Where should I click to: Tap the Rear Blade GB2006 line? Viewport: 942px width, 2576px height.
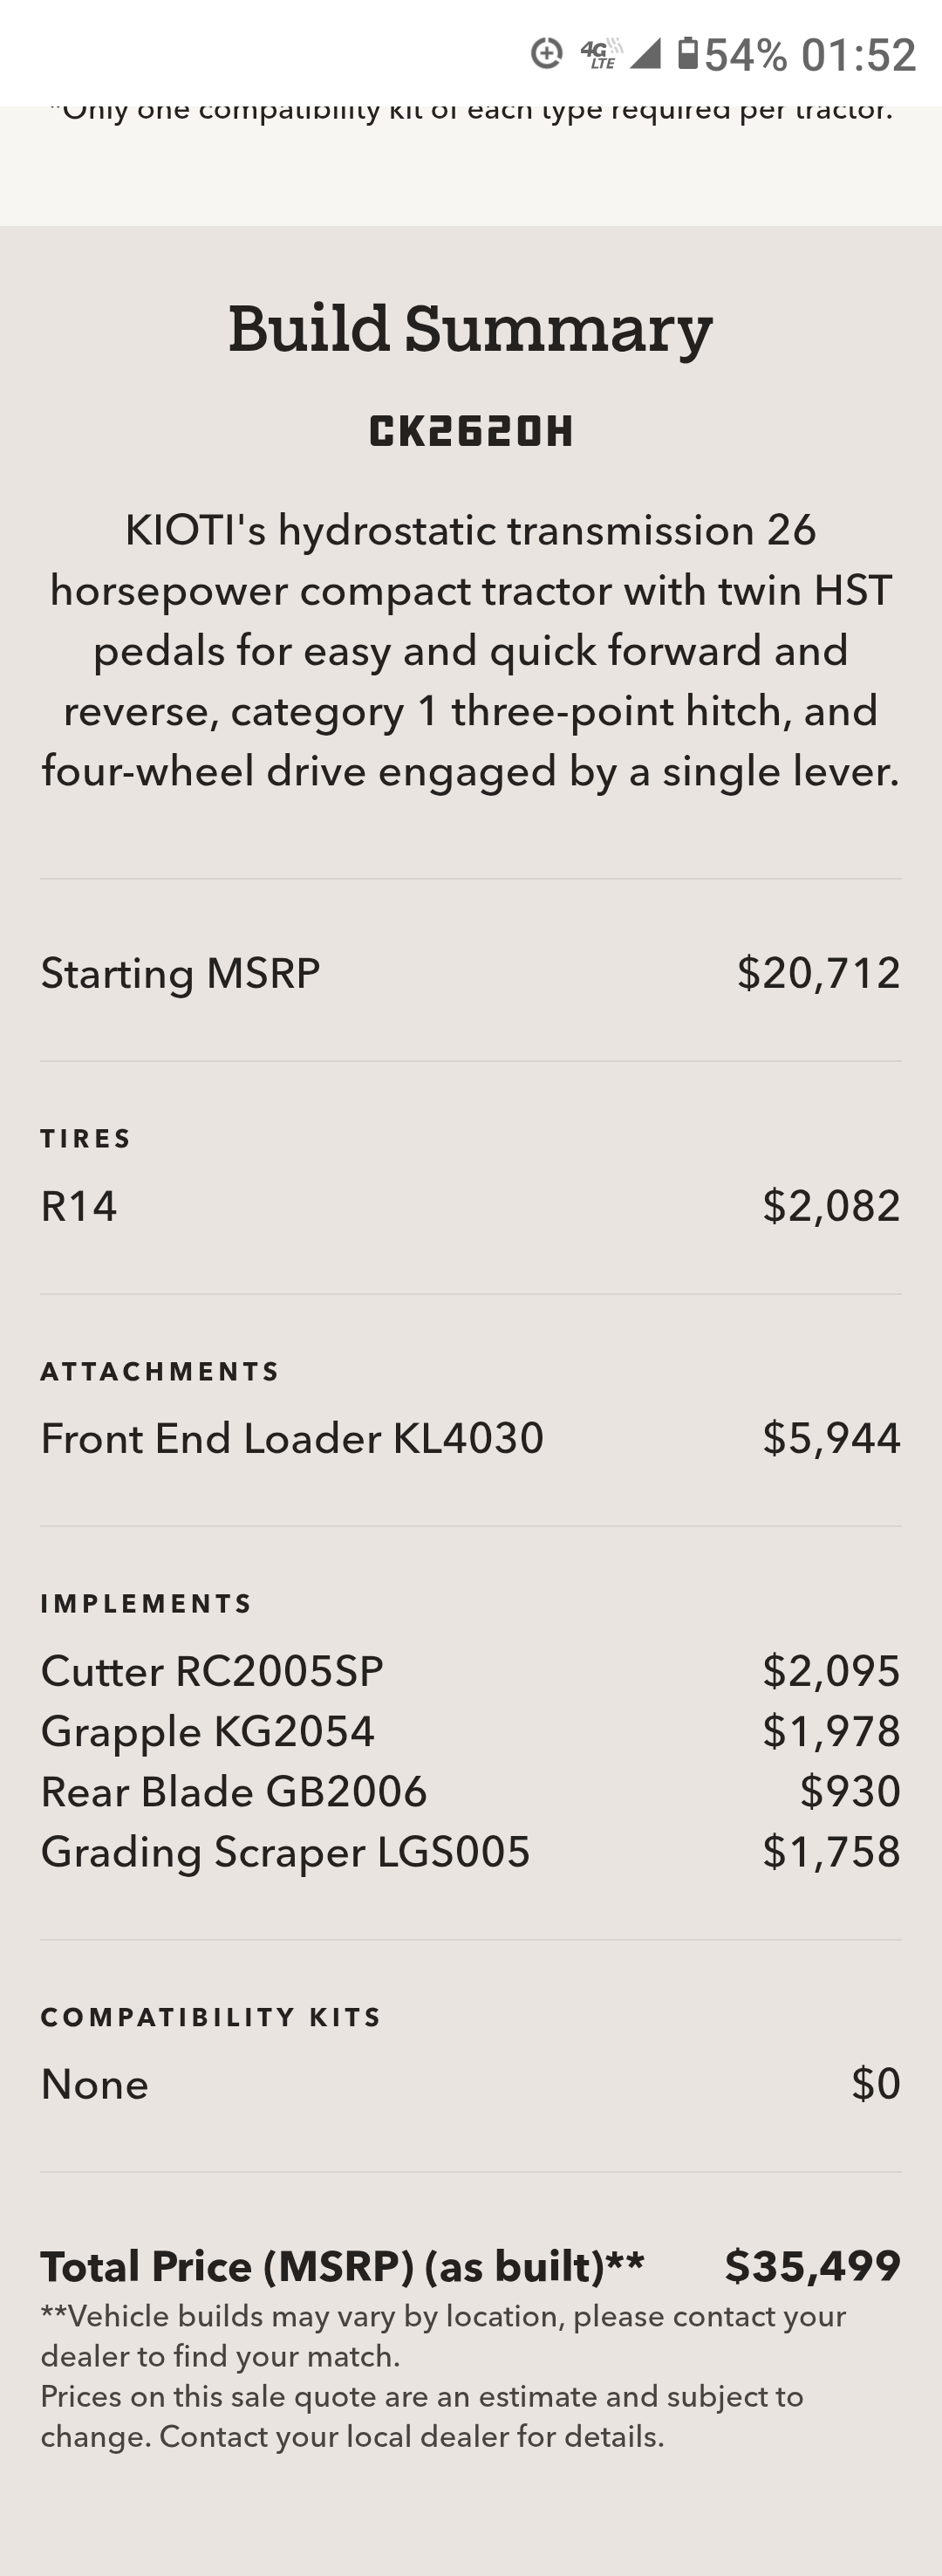(234, 1791)
